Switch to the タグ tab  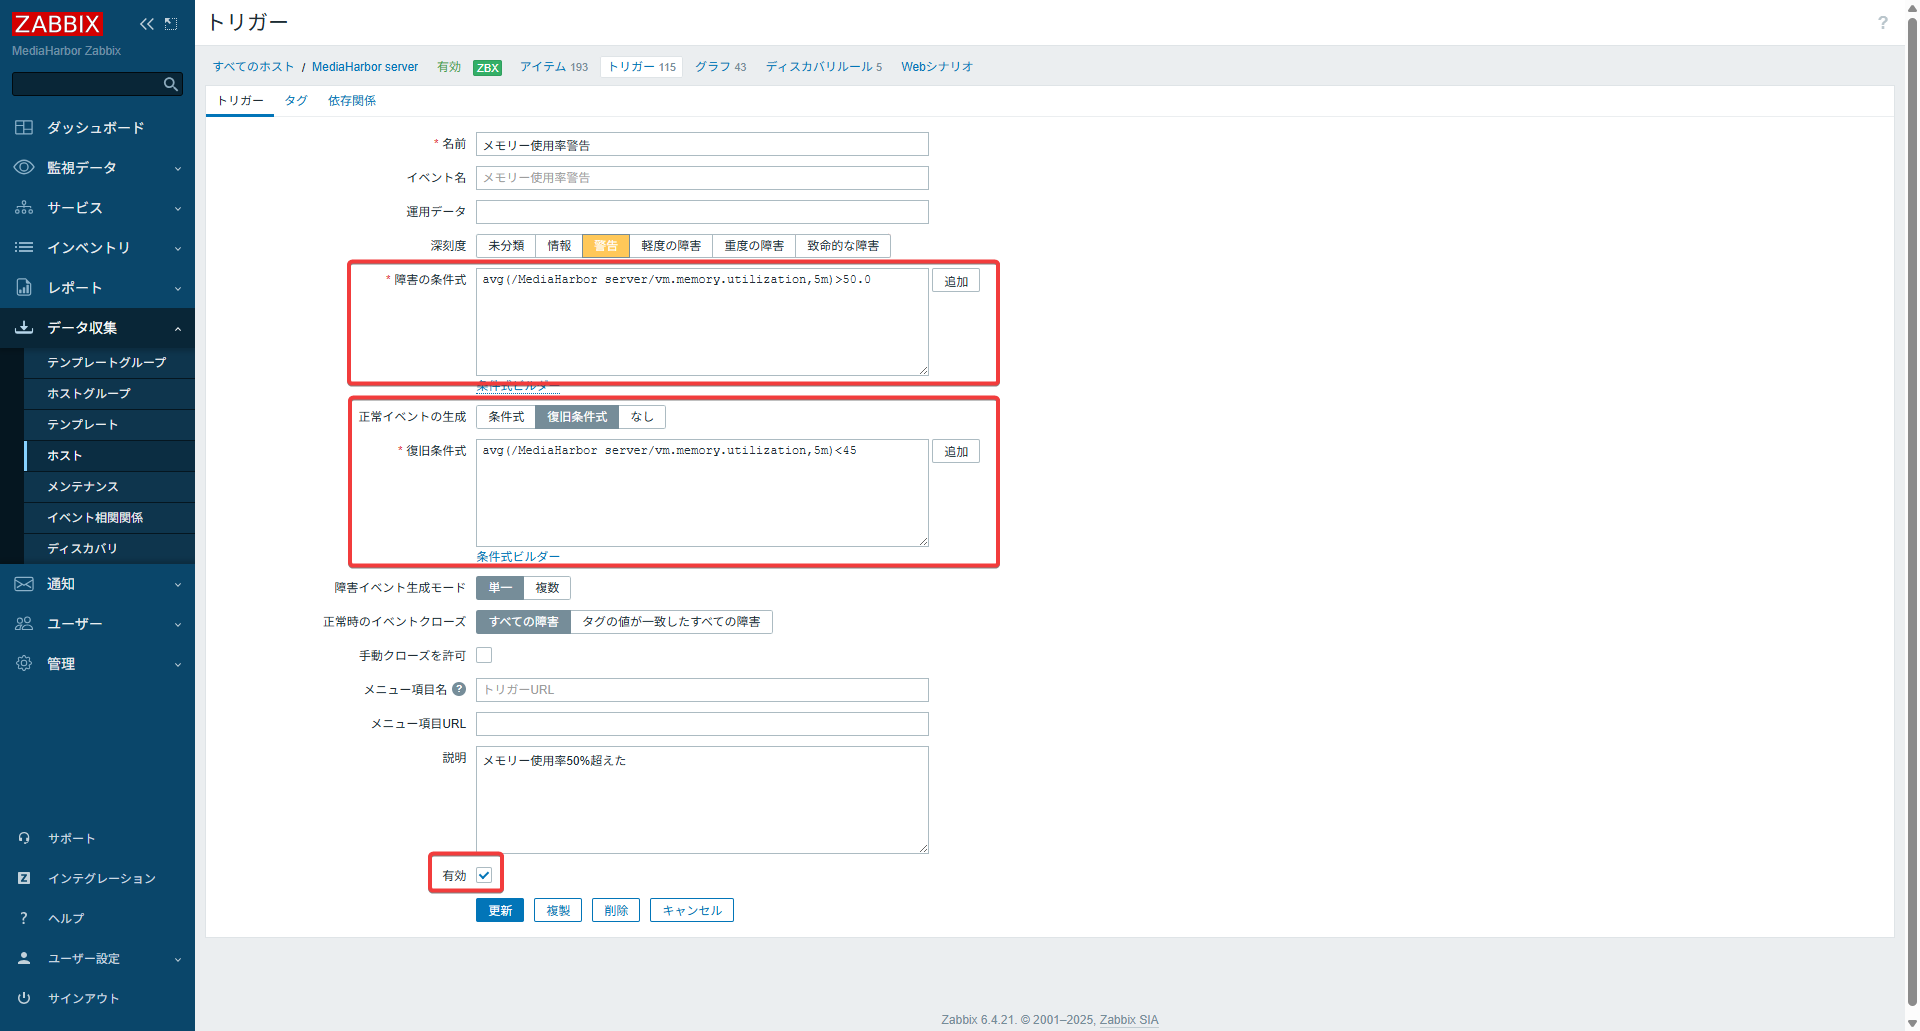pyautogui.click(x=295, y=101)
